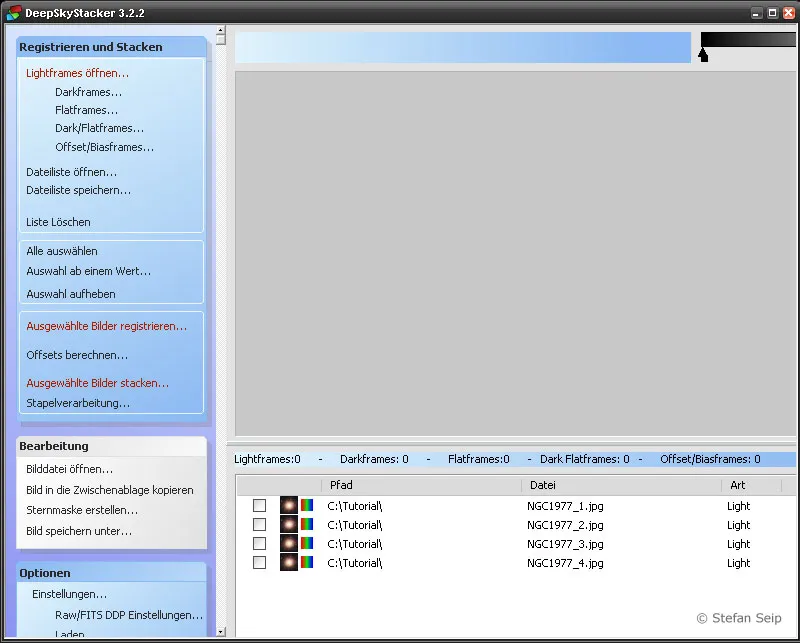Click the NGC1977_2.jpg star thumbnail icon
800x643 pixels.
click(x=289, y=524)
